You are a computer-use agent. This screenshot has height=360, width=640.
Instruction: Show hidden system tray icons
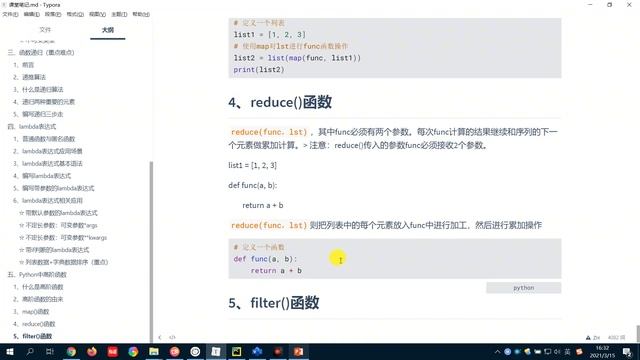(497, 351)
